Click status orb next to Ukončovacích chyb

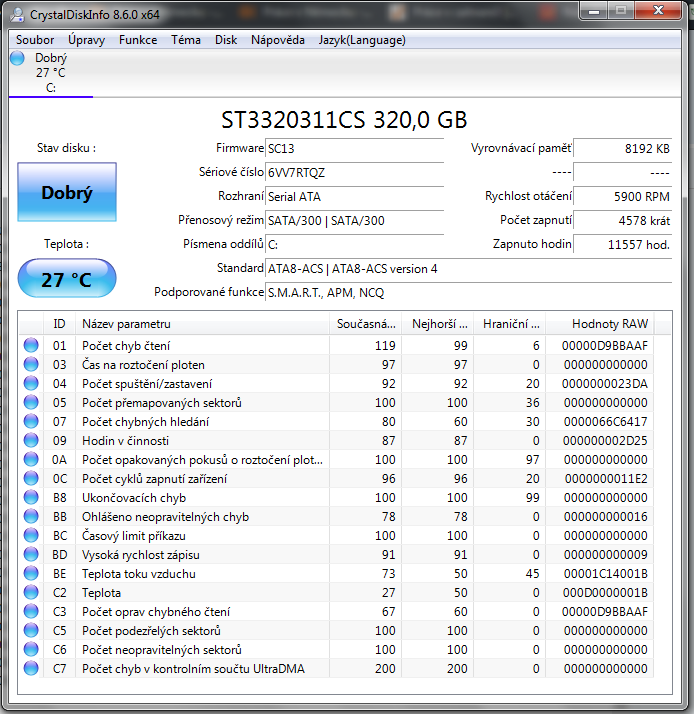tap(32, 498)
